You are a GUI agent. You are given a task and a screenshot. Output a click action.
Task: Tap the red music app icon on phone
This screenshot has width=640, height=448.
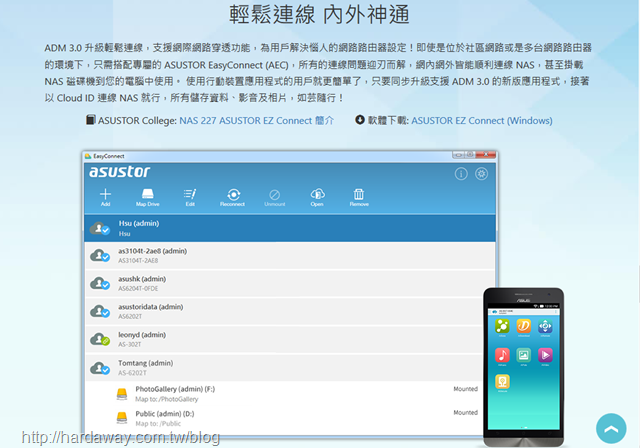502,355
